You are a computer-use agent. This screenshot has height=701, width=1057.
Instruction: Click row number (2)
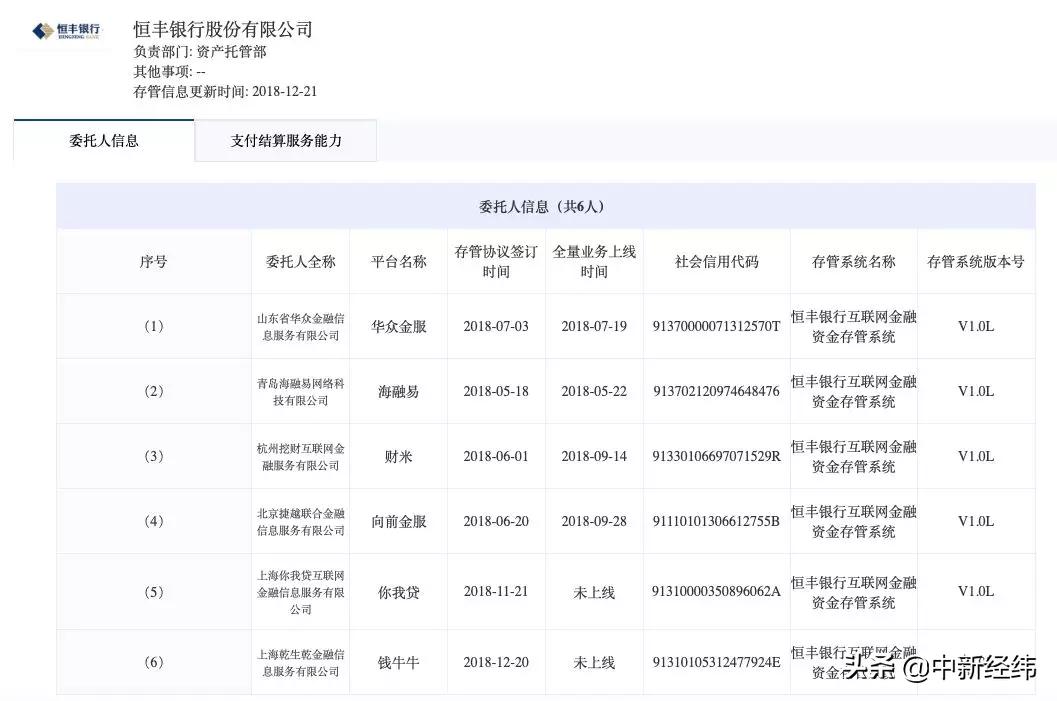pyautogui.click(x=154, y=391)
